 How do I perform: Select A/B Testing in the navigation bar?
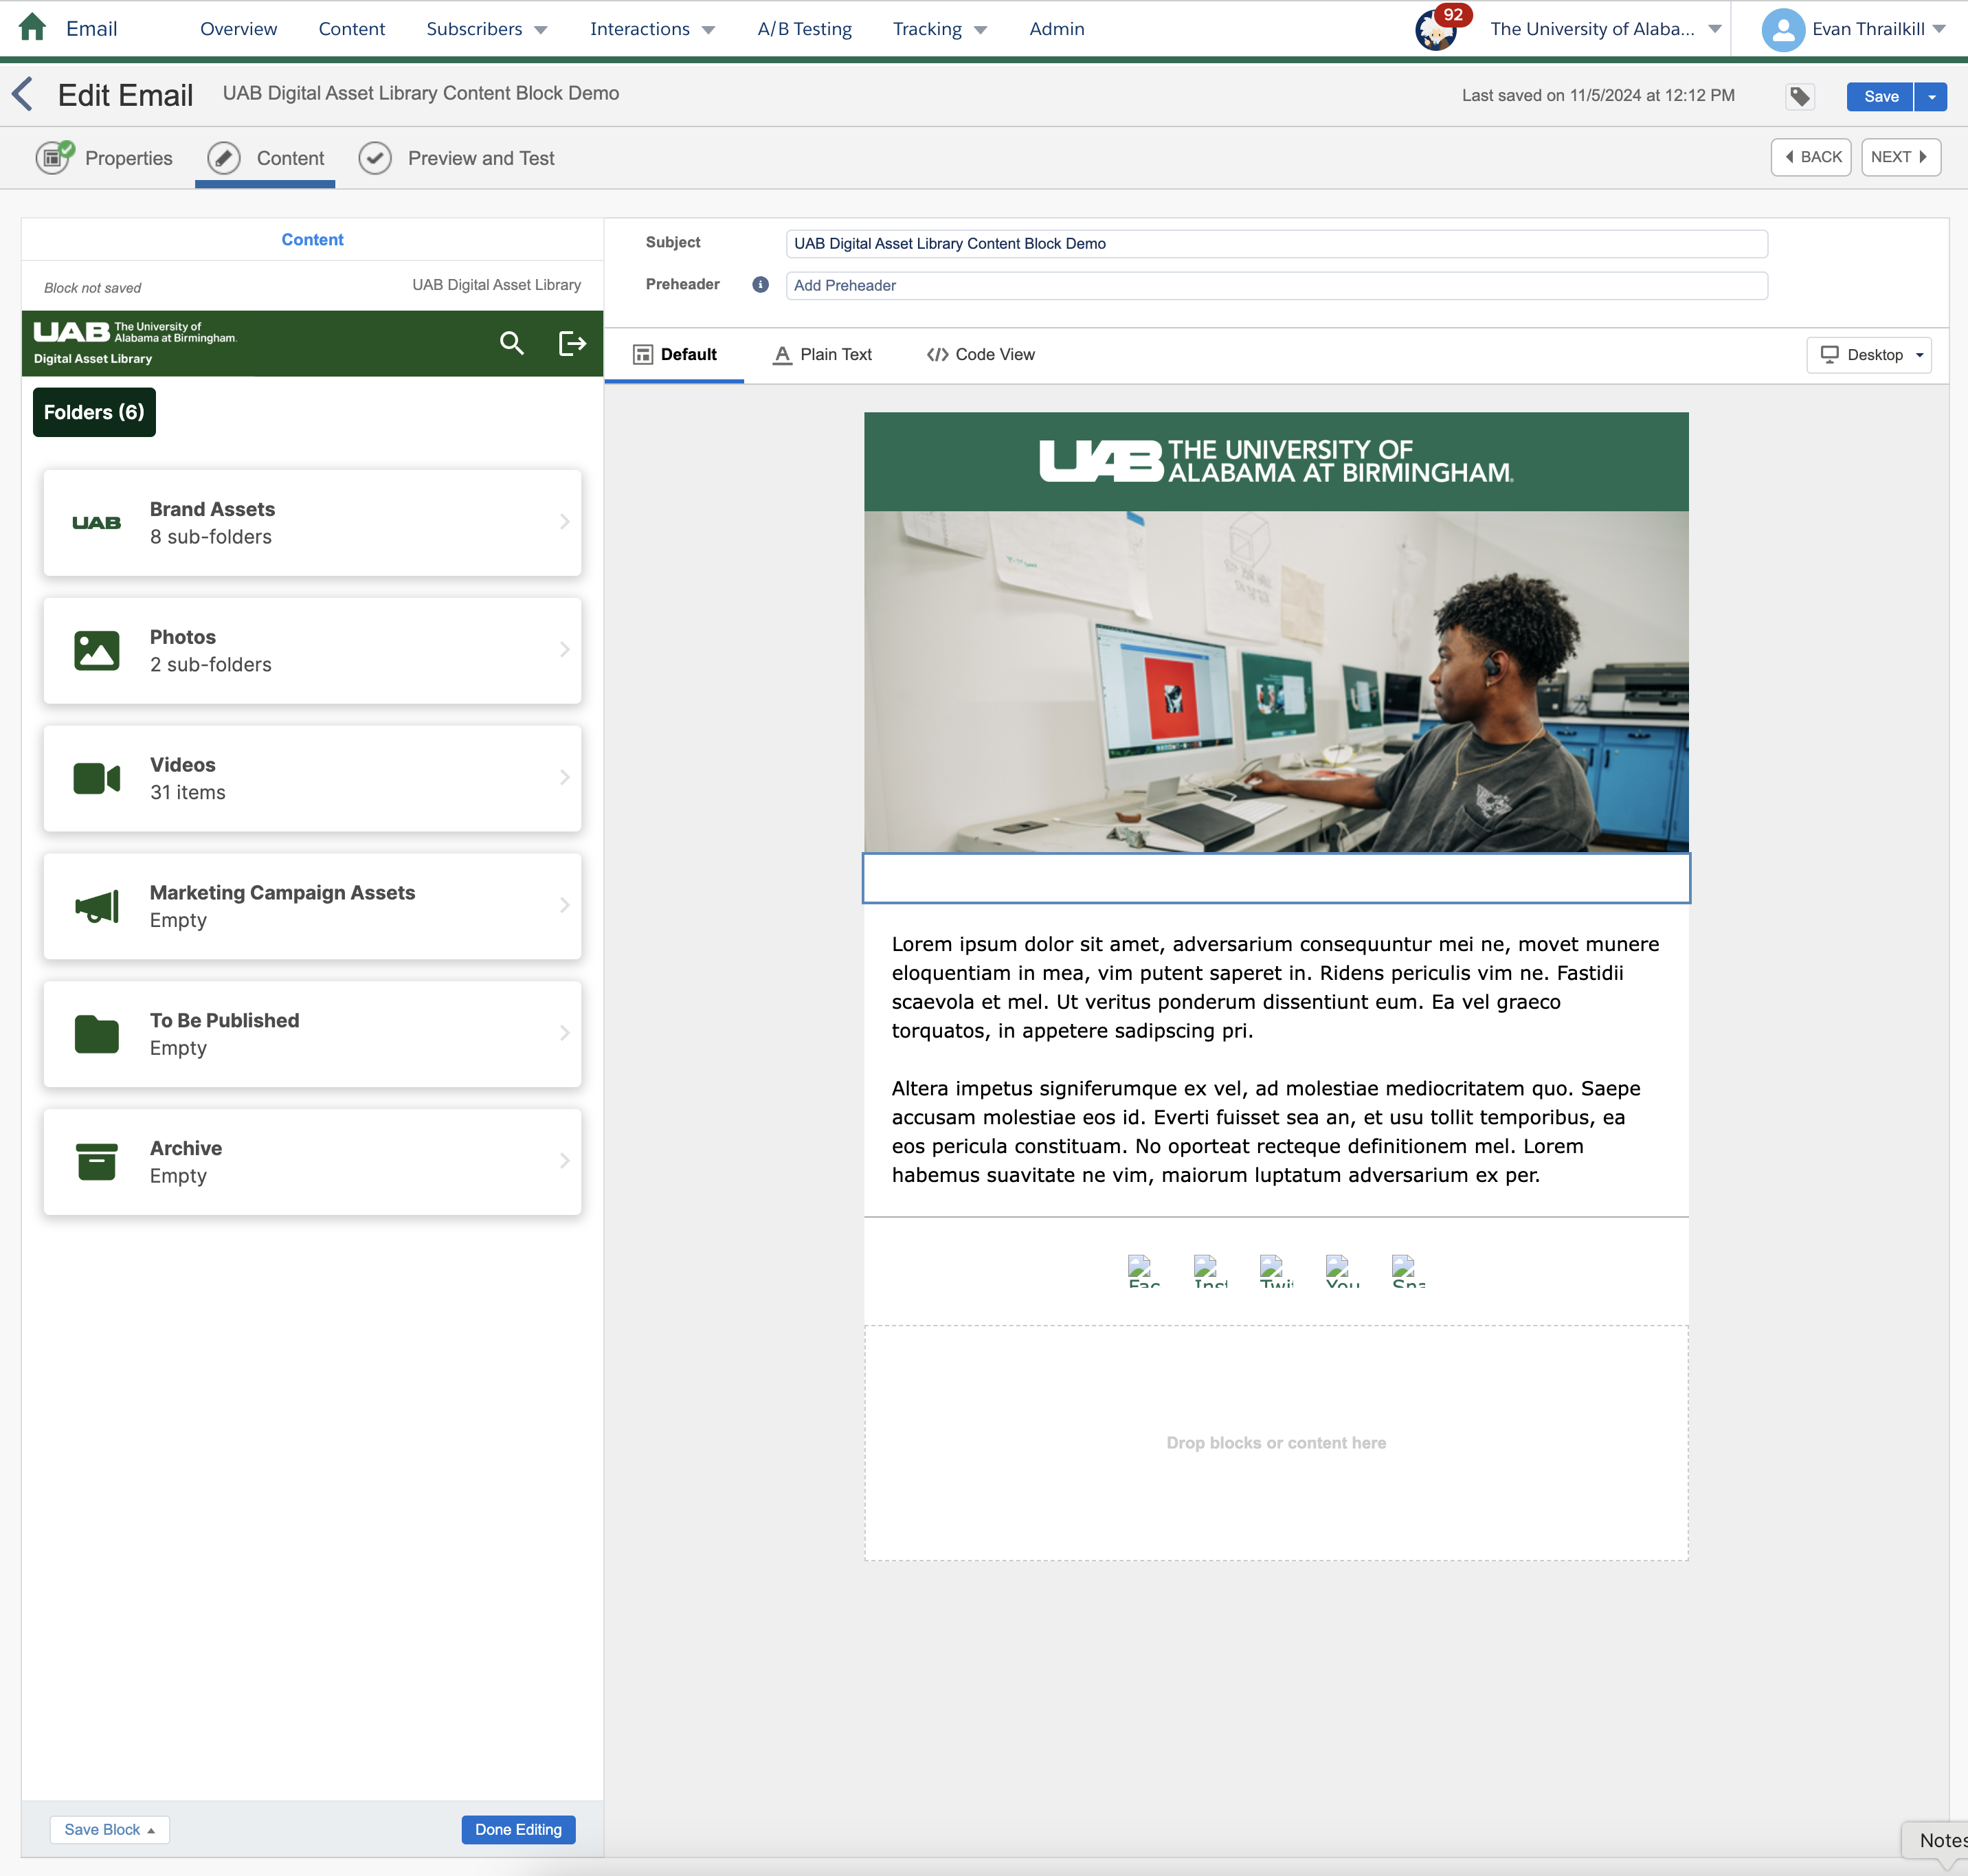[x=804, y=28]
